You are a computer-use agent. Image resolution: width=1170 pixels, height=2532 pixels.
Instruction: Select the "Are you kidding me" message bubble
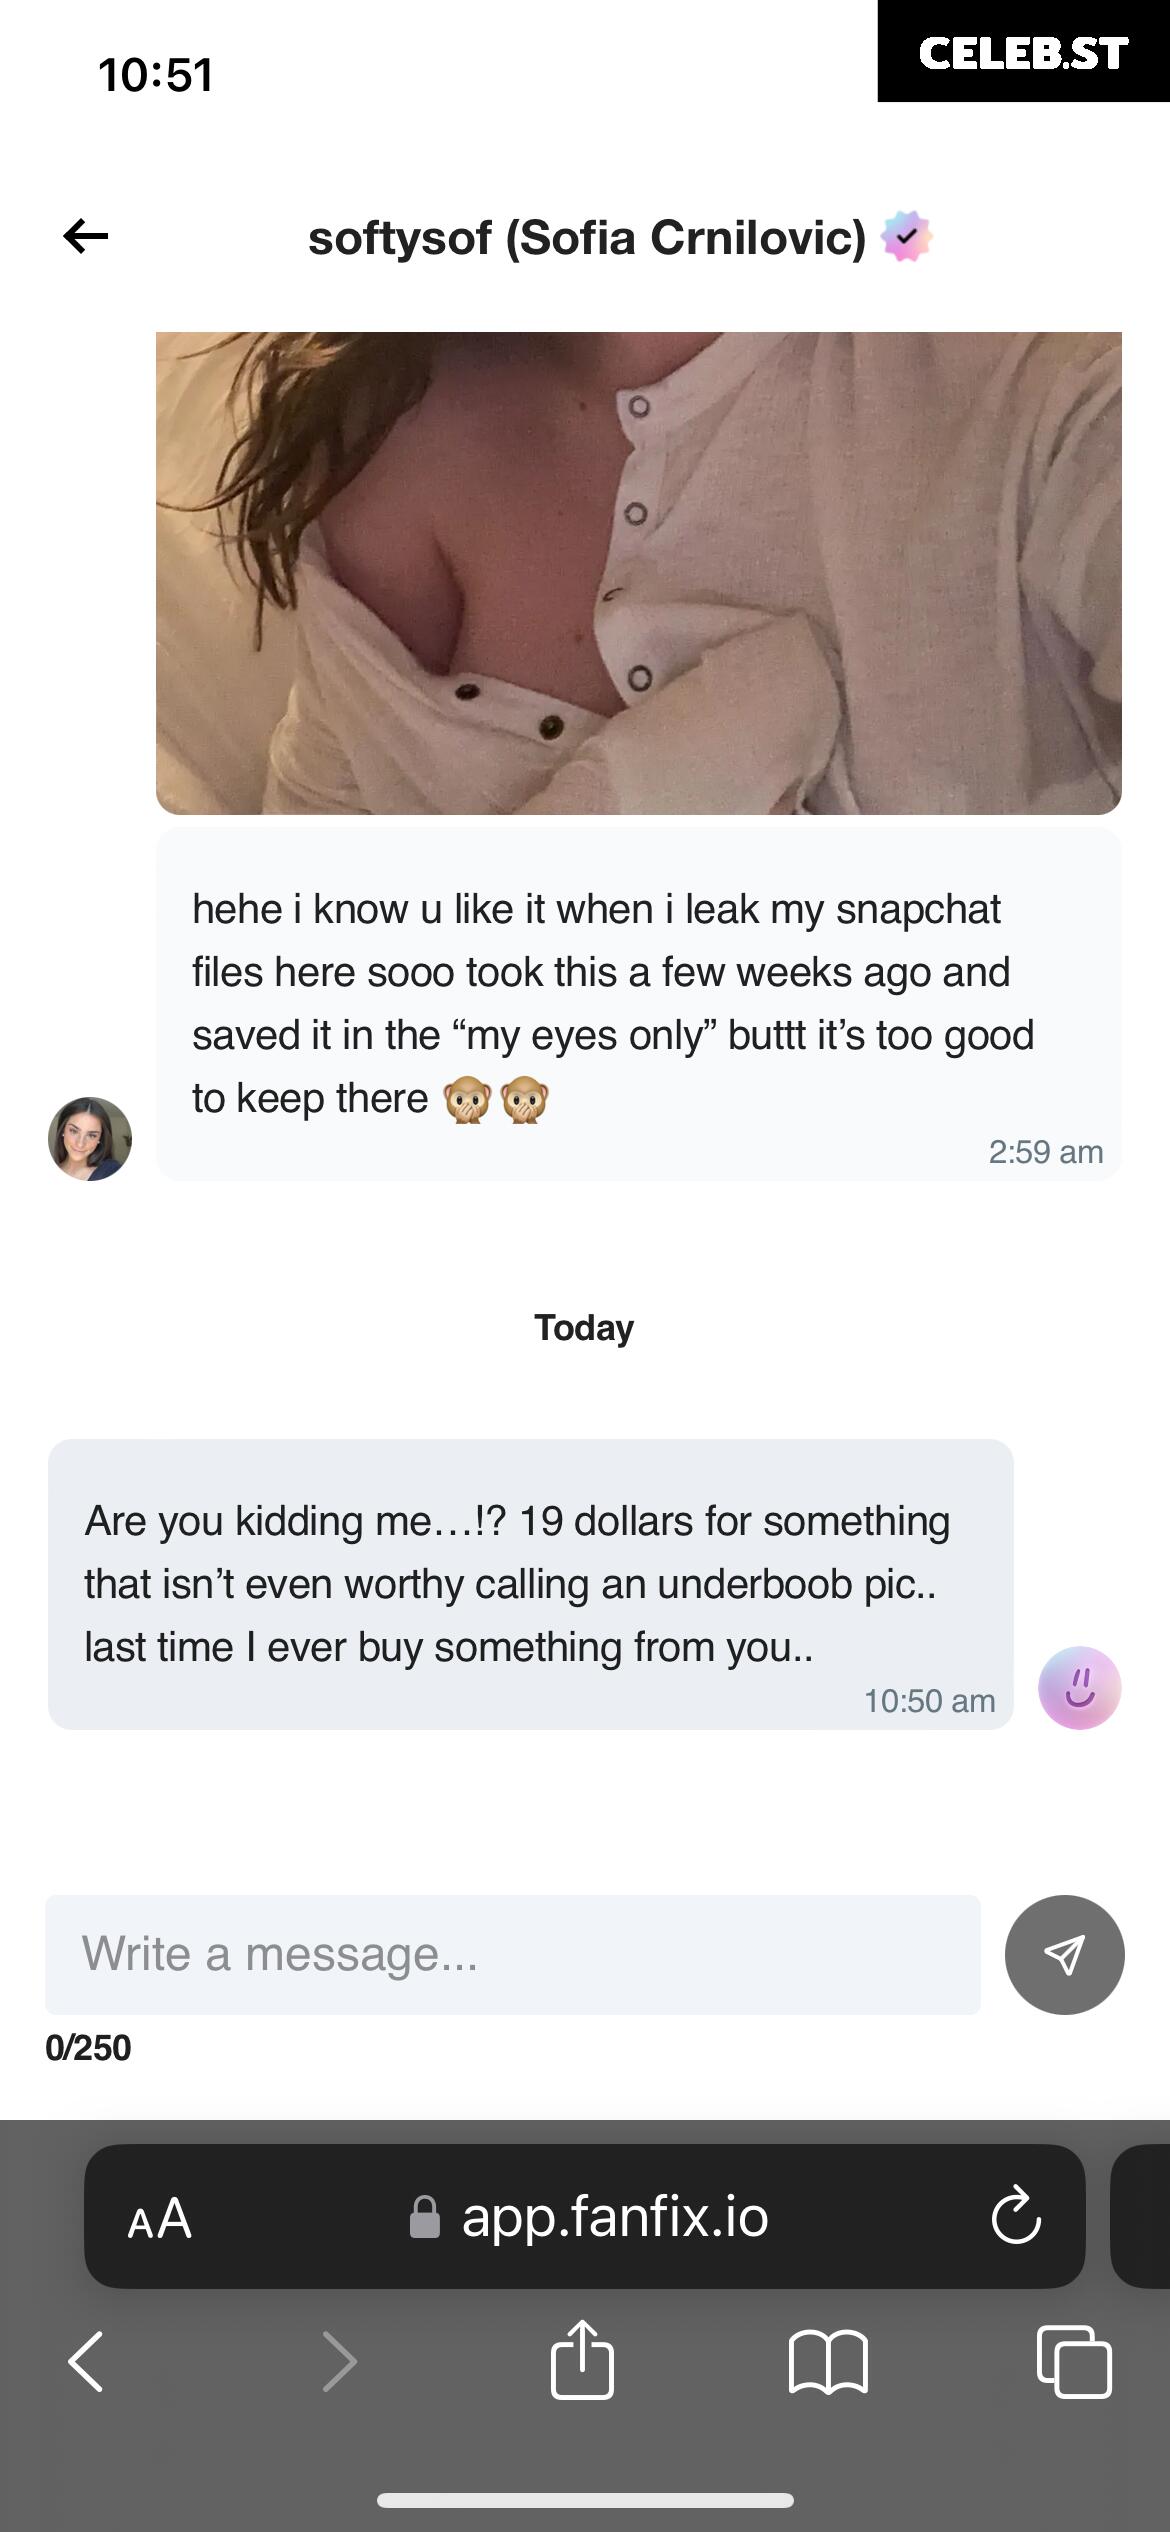[x=530, y=1584]
